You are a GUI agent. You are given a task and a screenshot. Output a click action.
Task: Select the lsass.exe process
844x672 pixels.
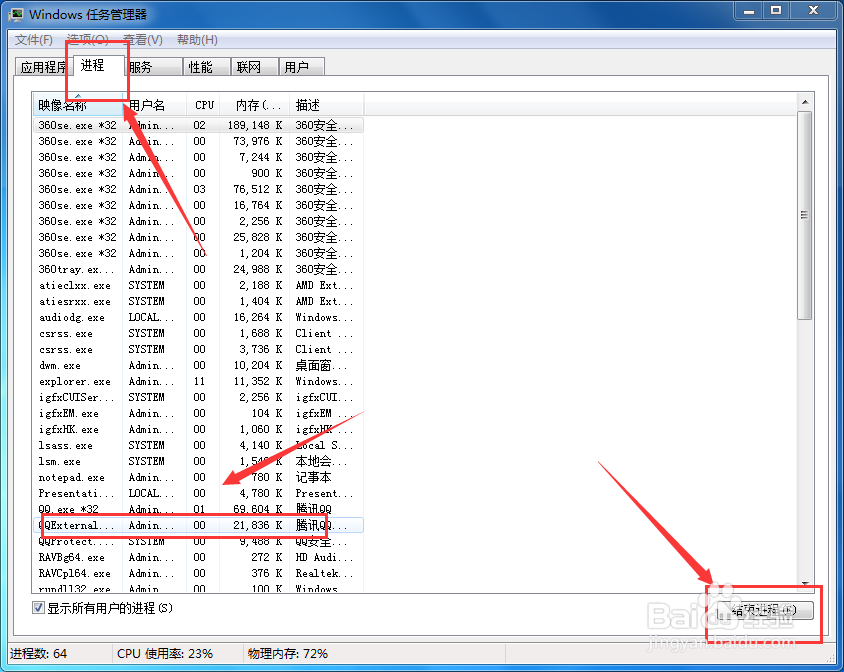point(198,445)
